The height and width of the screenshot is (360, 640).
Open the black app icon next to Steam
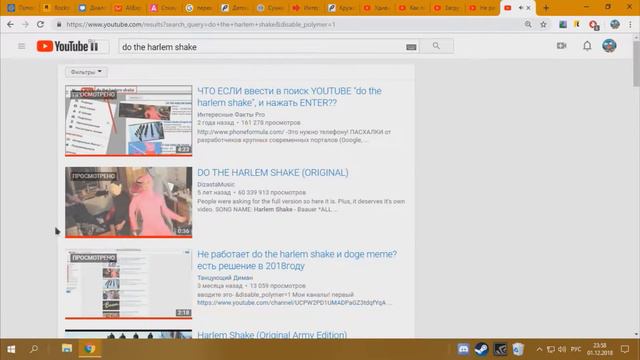(500, 349)
